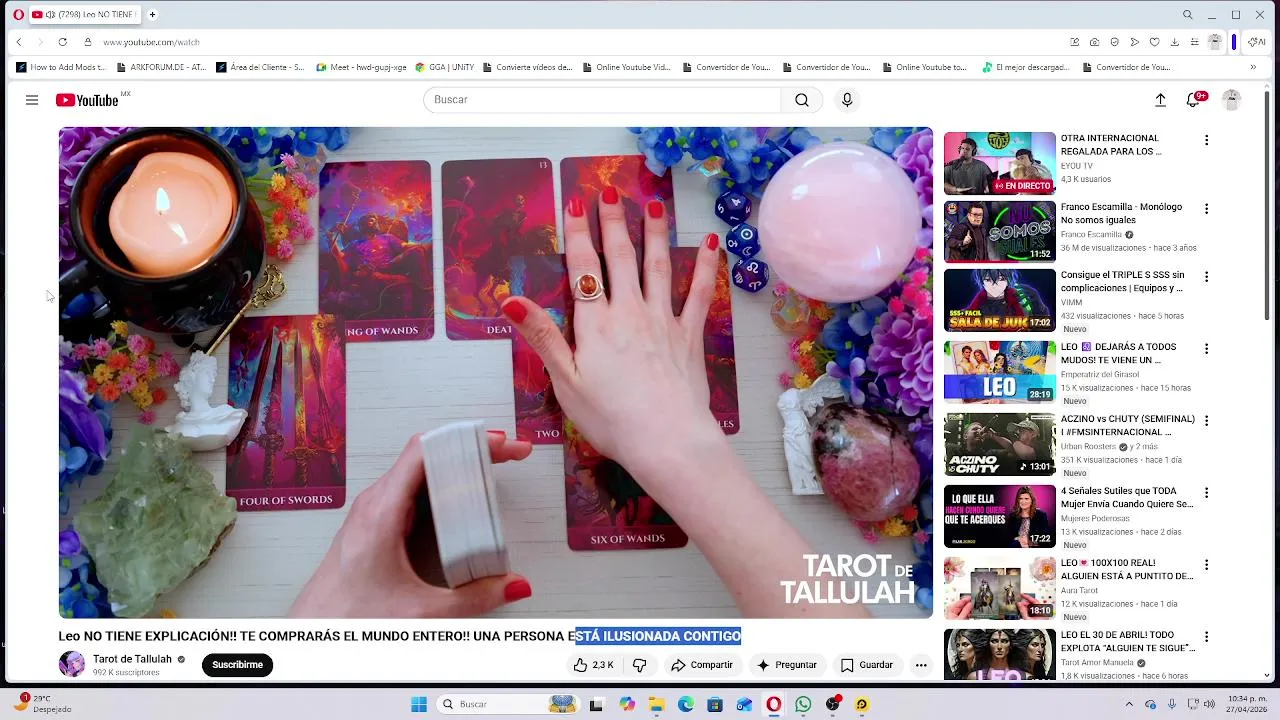
Task: Open more actions ellipsis under video
Action: [x=921, y=665]
